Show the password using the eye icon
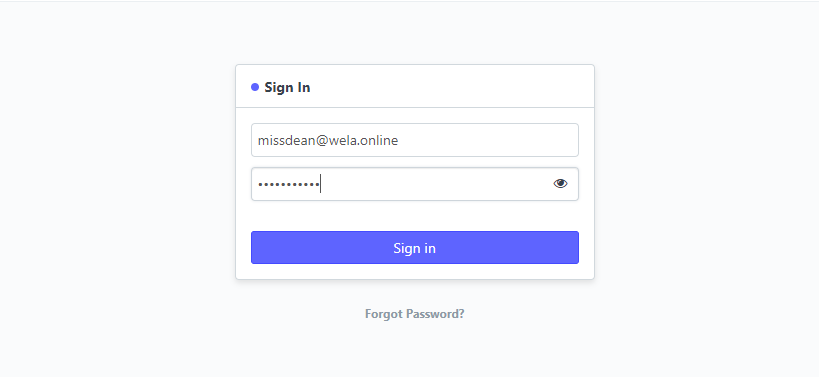This screenshot has height=377, width=819. point(560,183)
